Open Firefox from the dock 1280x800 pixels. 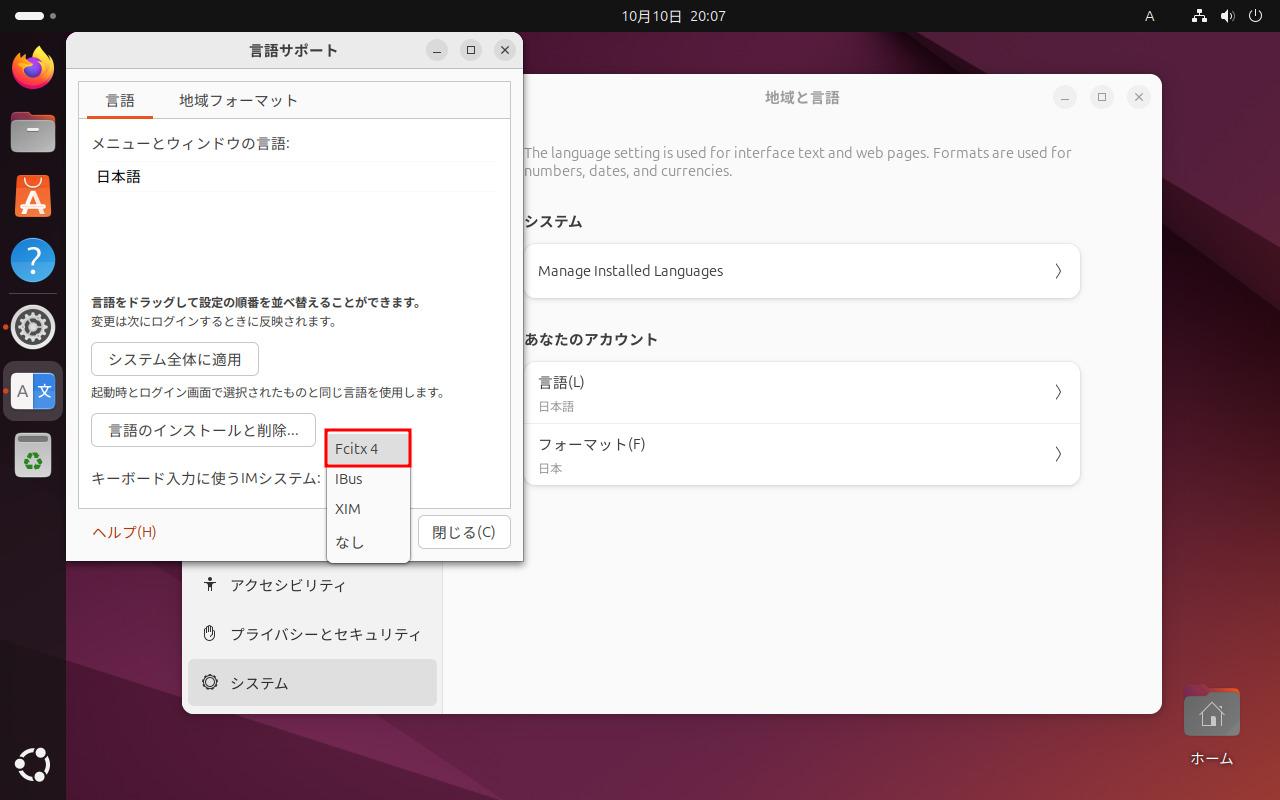pos(32,68)
